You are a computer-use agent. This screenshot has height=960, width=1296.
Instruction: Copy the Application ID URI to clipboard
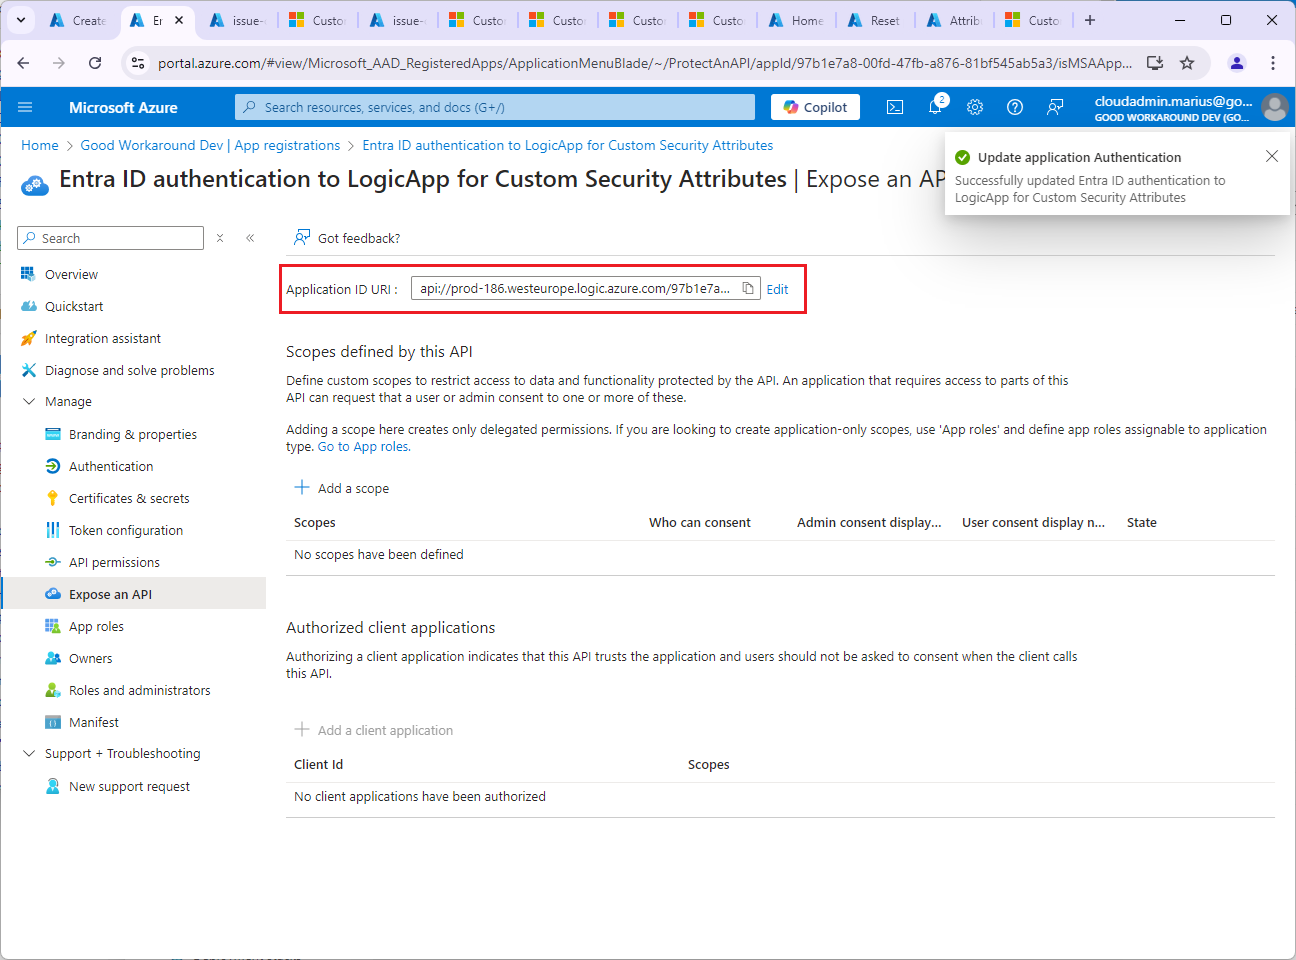[748, 289]
